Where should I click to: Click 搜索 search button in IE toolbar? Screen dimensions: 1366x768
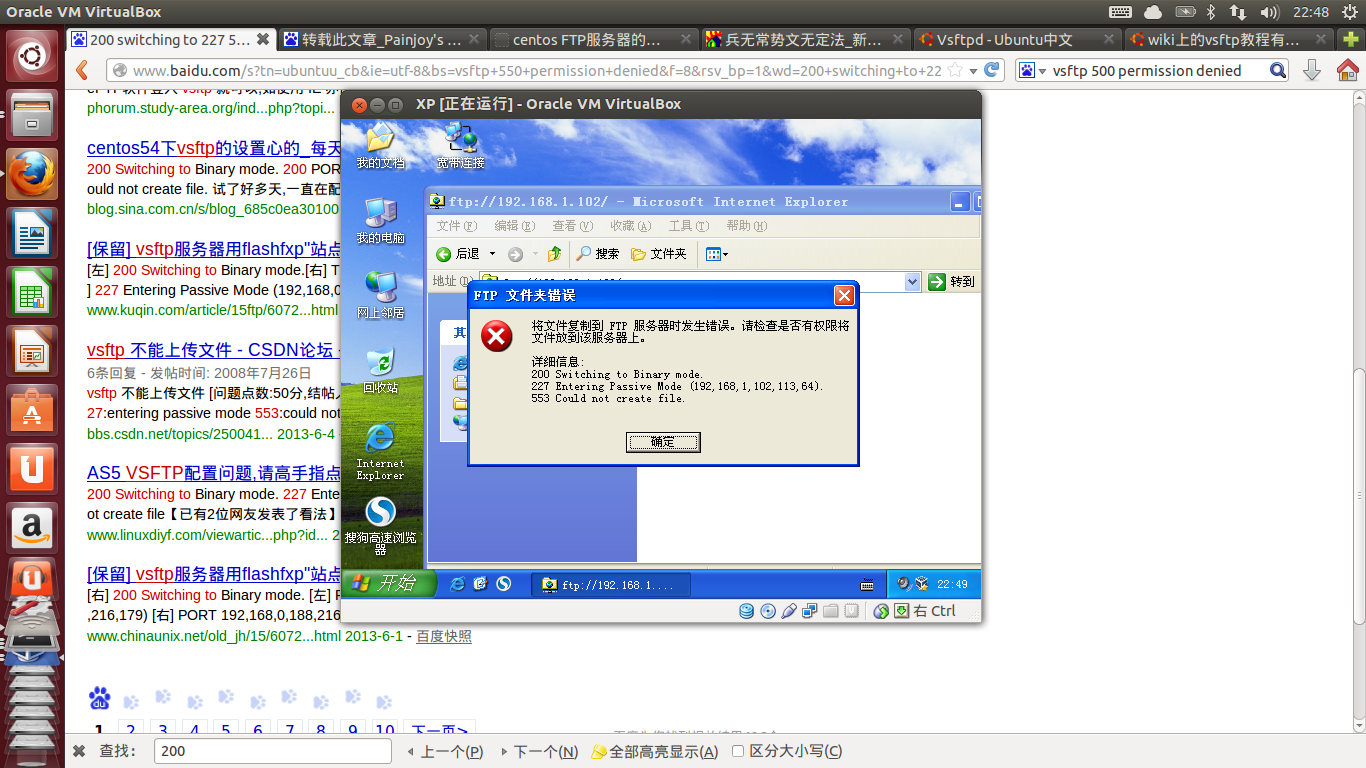coord(597,254)
